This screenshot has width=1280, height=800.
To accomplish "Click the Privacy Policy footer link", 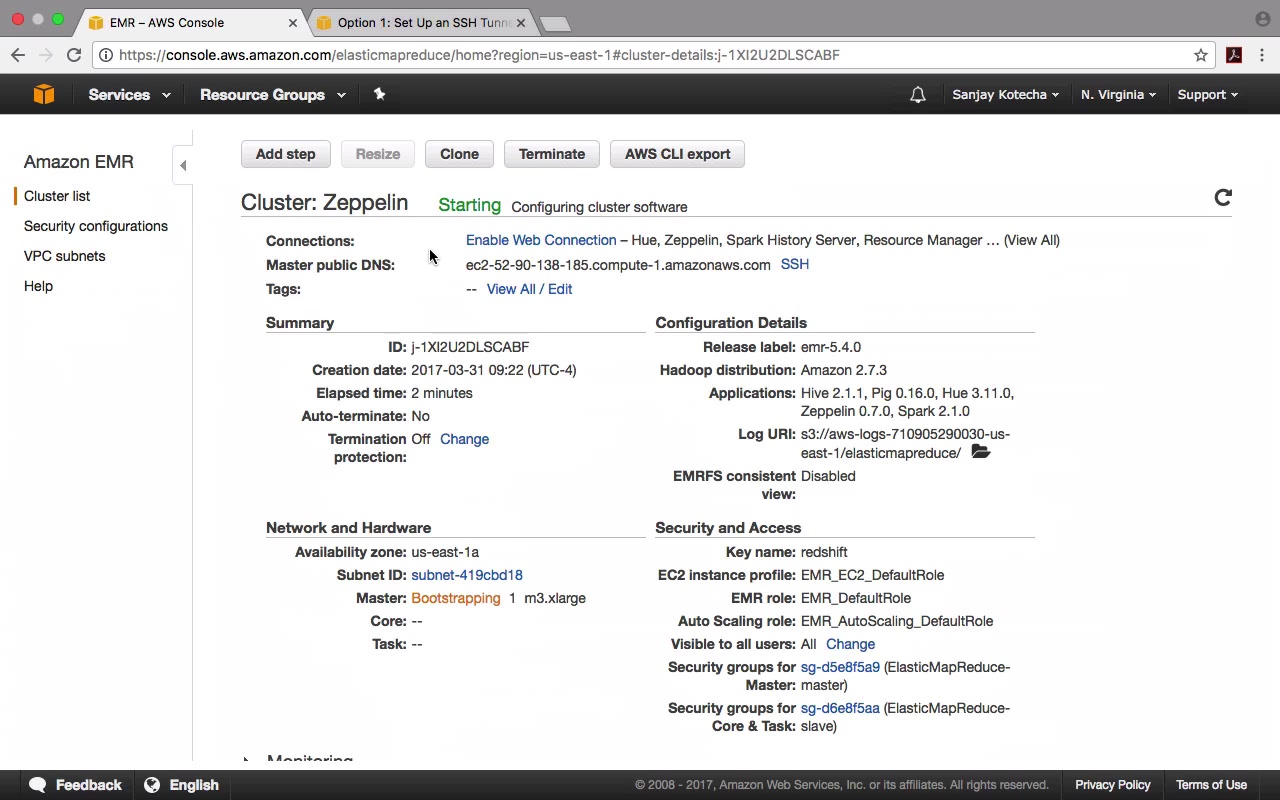I will [x=1113, y=785].
